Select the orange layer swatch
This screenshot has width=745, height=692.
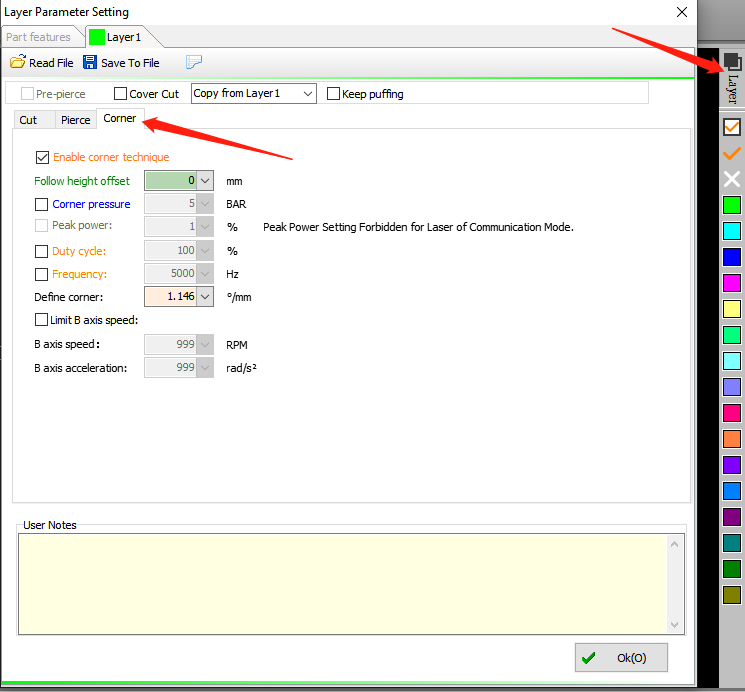[732, 439]
